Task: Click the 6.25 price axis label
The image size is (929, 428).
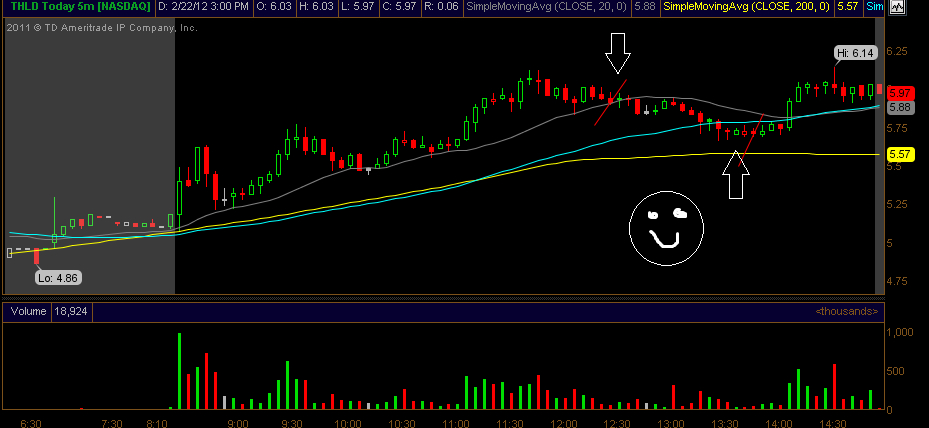Action: [896, 52]
